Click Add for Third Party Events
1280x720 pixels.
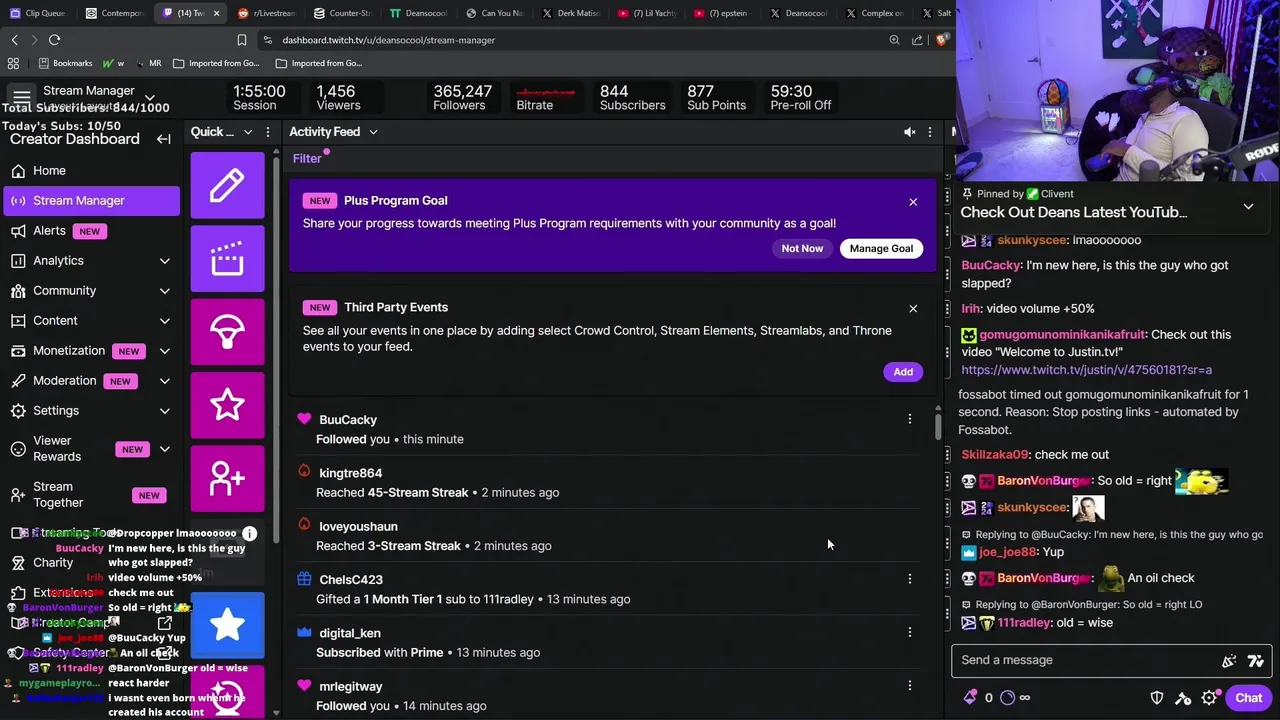point(903,372)
